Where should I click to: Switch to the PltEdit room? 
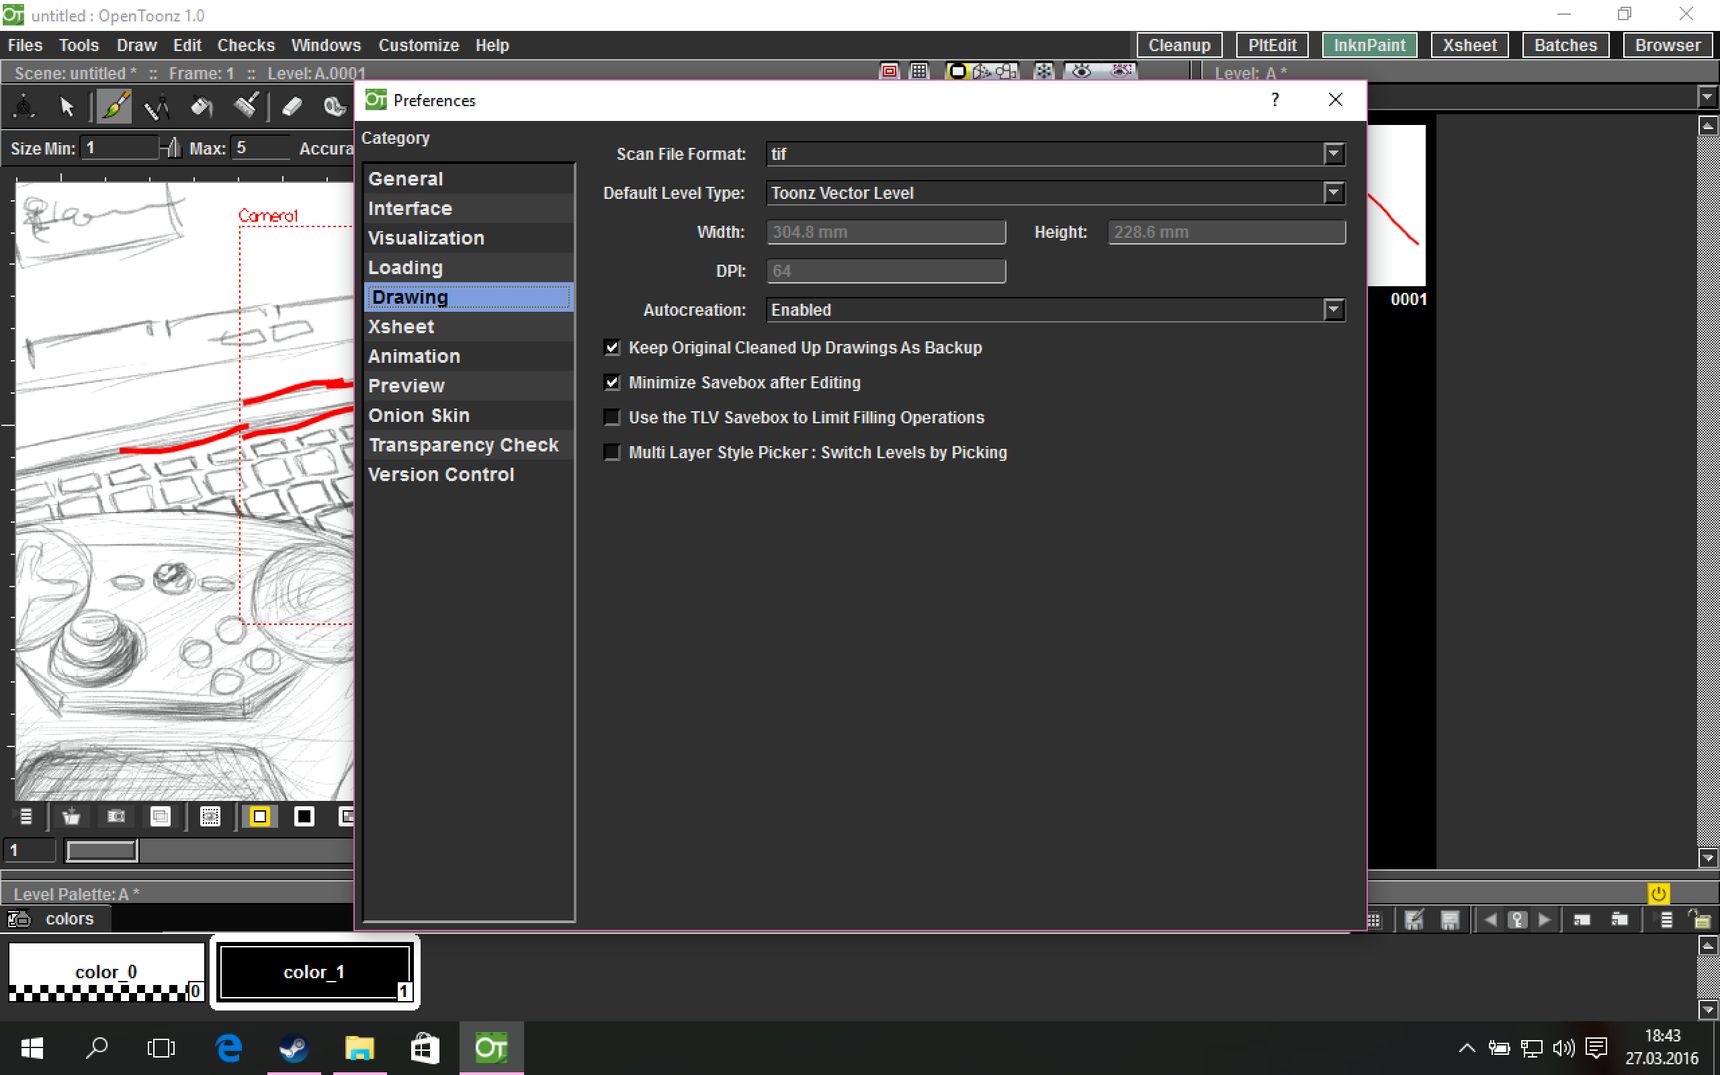click(1272, 45)
